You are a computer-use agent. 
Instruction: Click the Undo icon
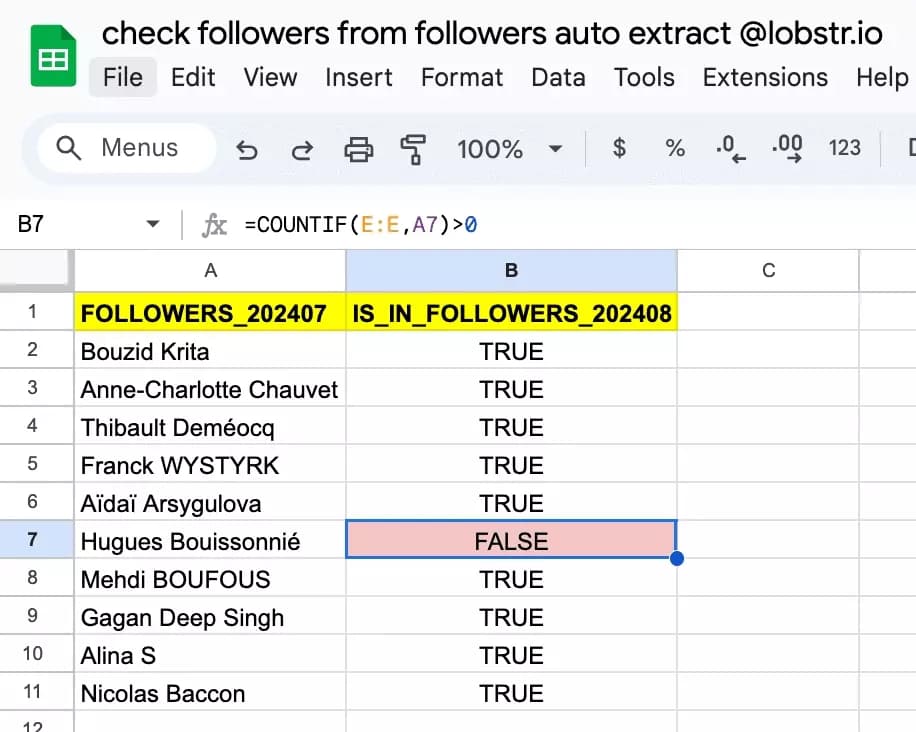[247, 148]
